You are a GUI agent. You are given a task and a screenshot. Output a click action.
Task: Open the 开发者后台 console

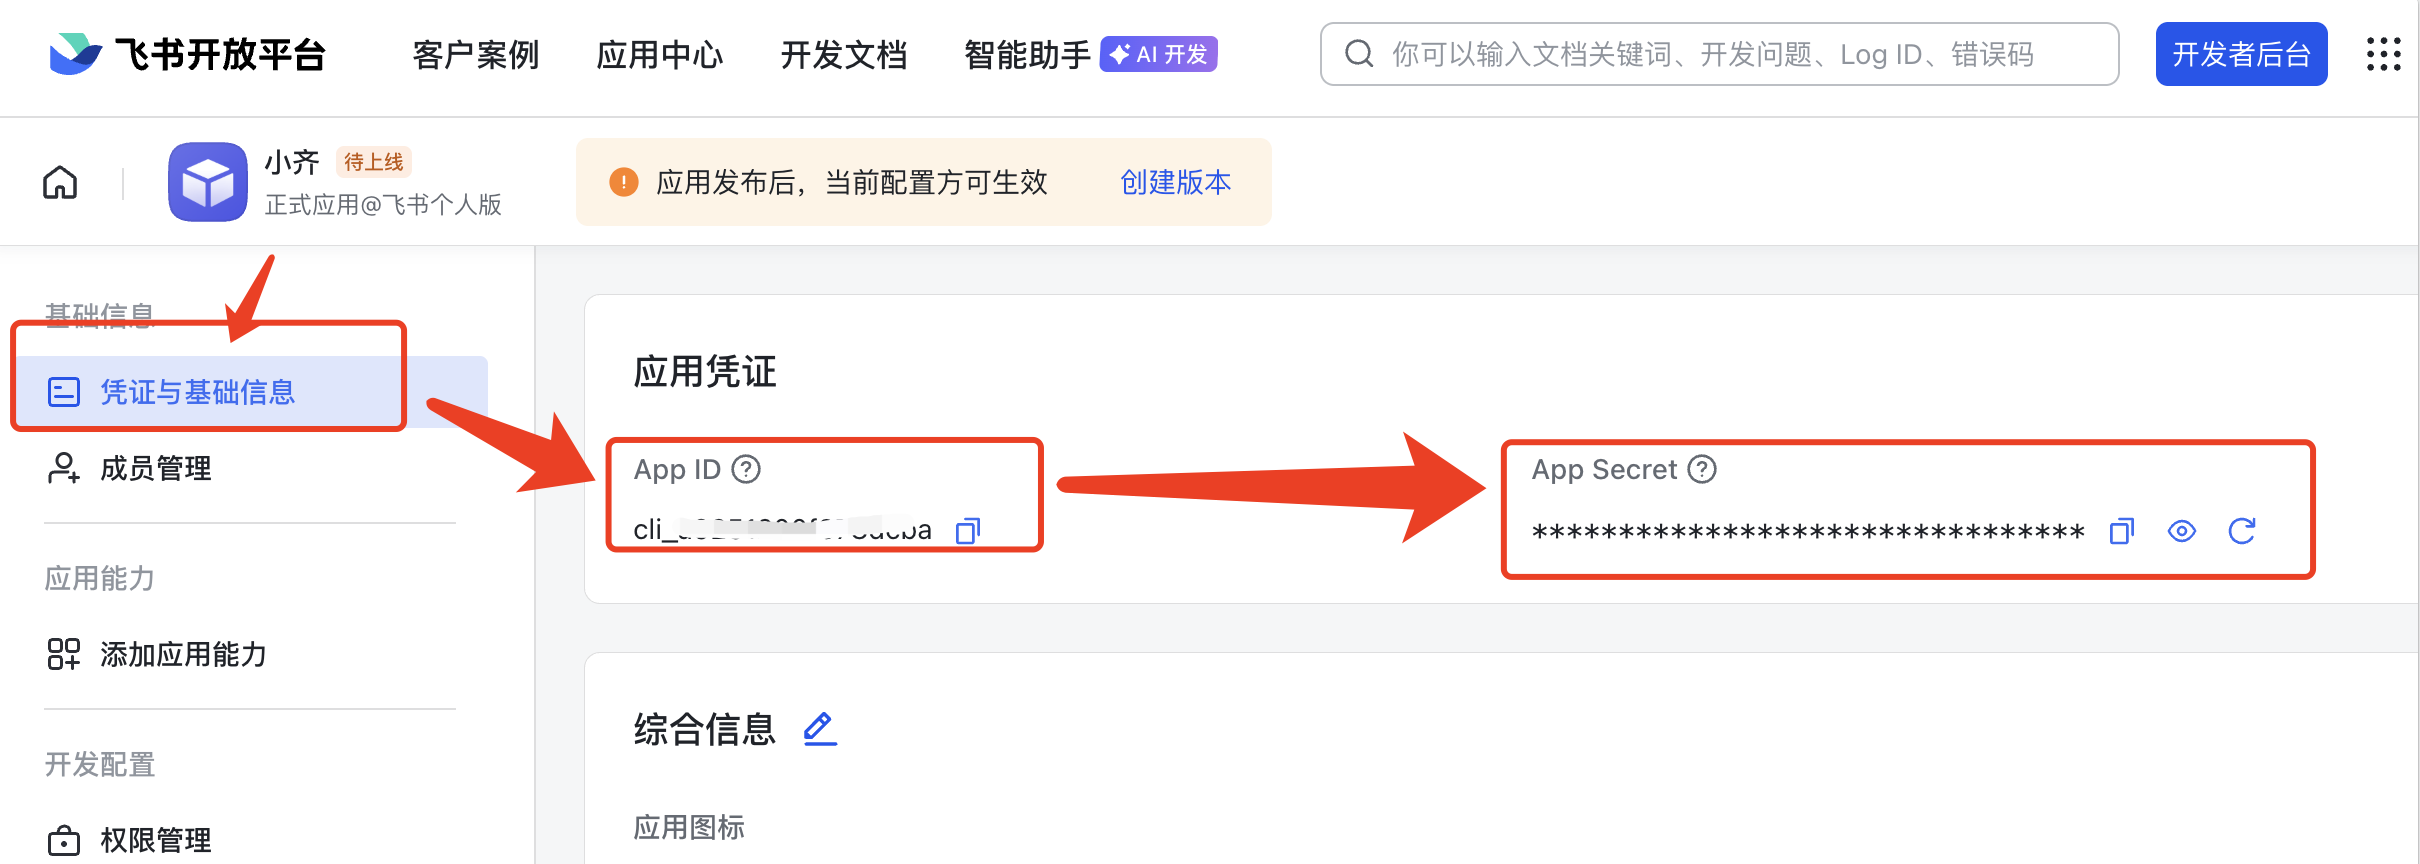(x=2241, y=54)
